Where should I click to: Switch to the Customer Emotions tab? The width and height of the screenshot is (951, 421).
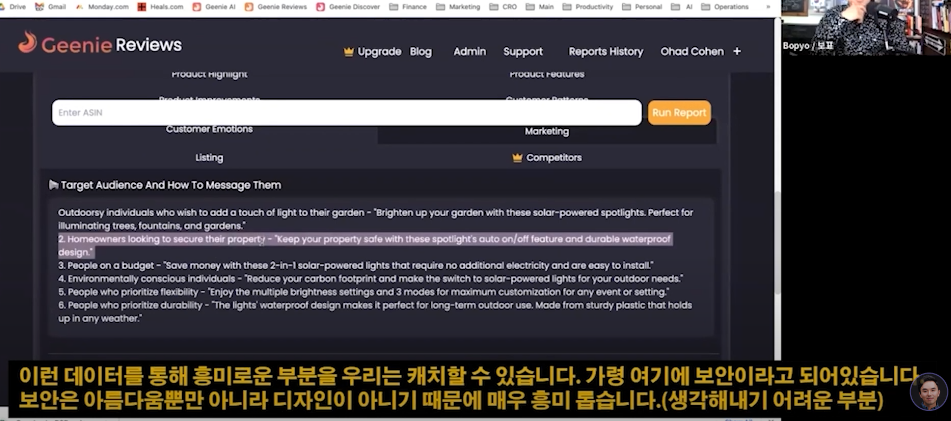pyautogui.click(x=209, y=129)
